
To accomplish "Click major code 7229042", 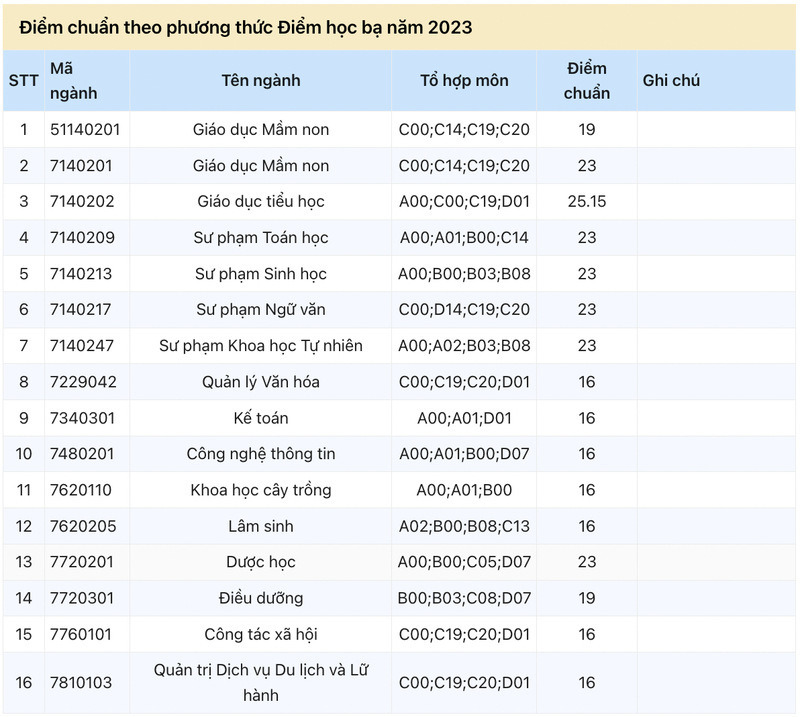I will coord(83,382).
